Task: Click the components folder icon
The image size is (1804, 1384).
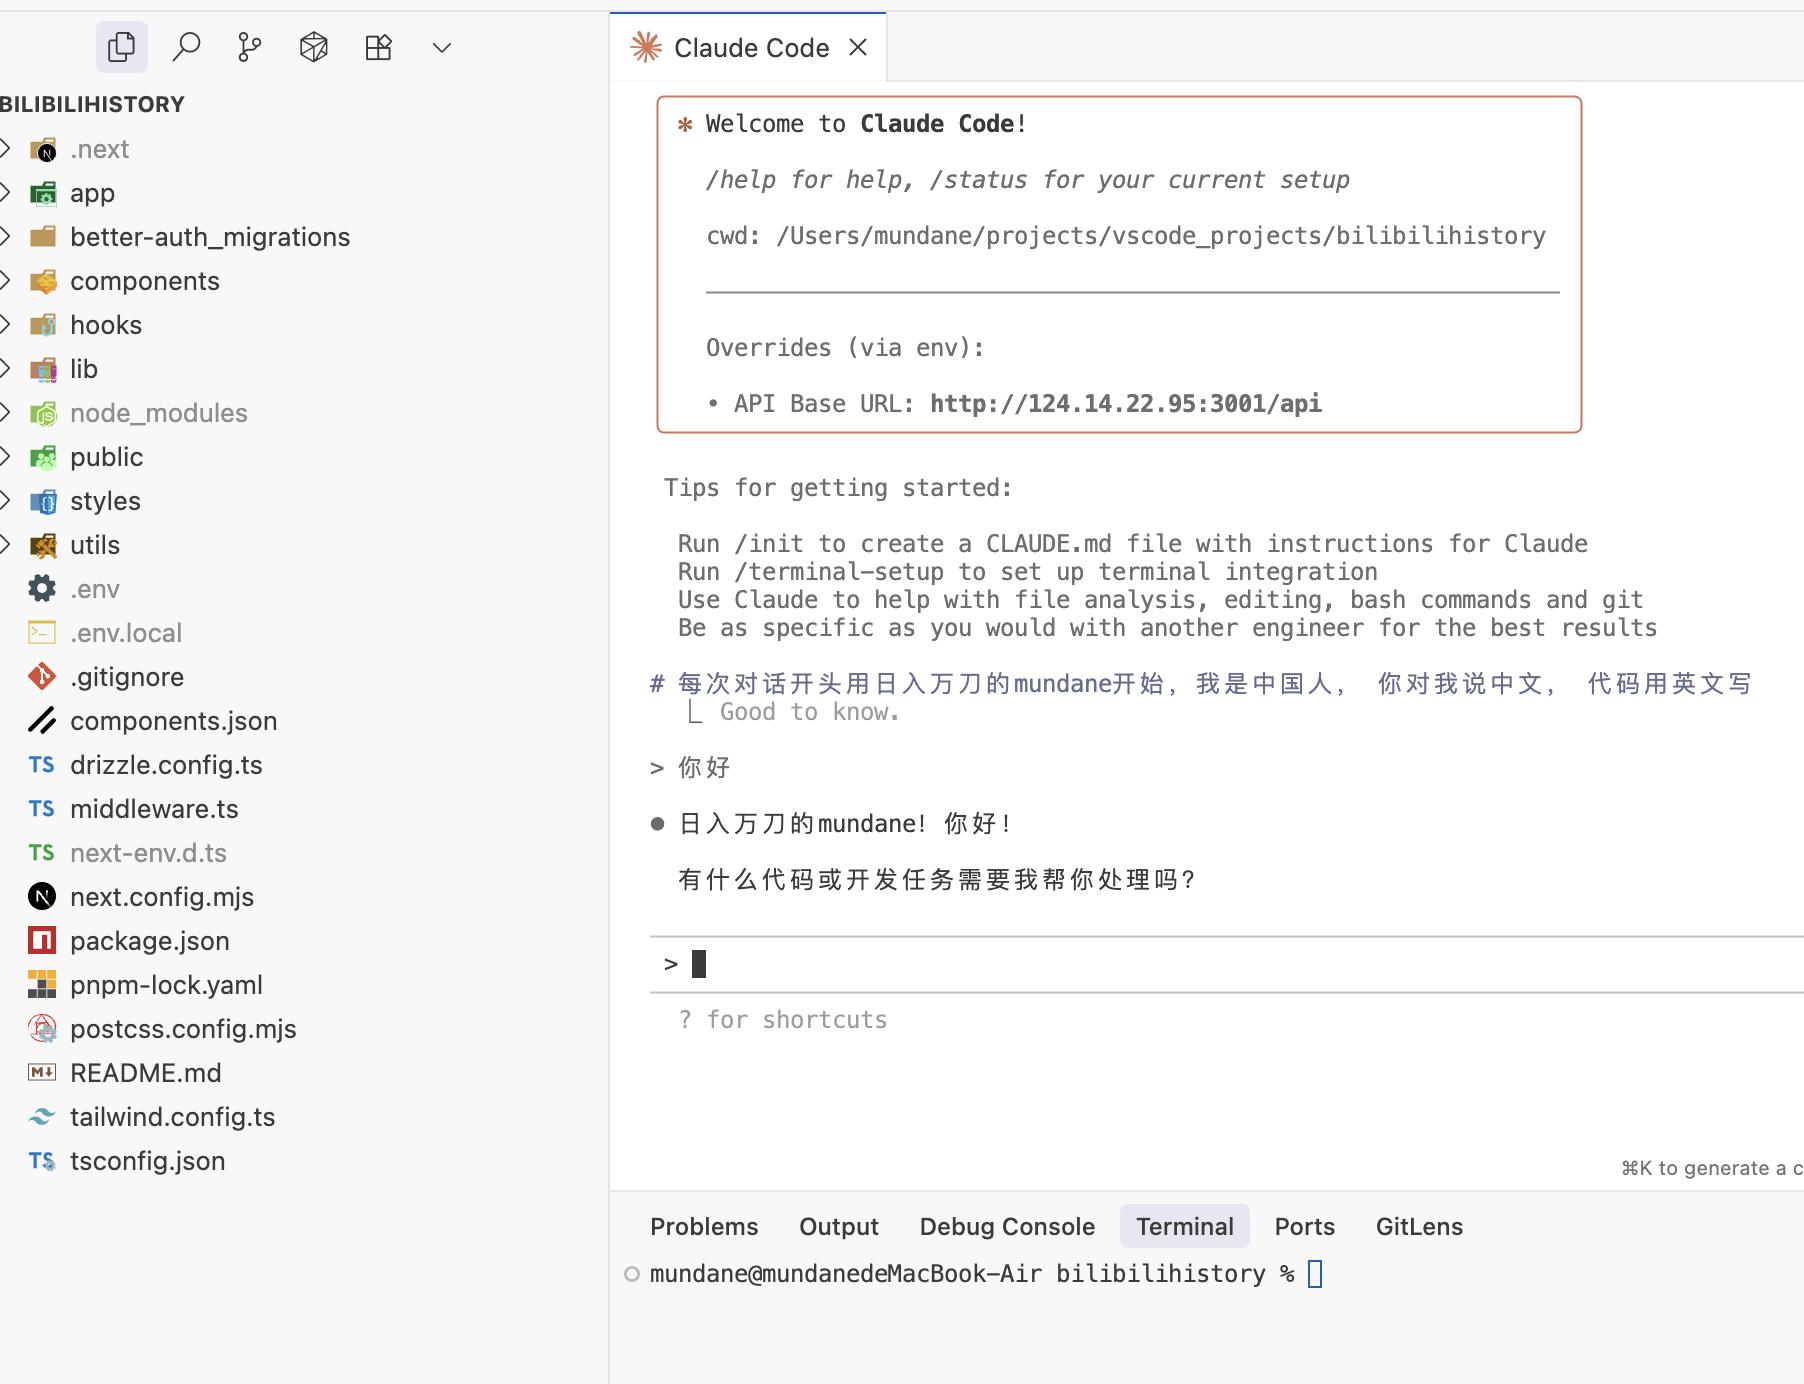Action: tap(43, 282)
